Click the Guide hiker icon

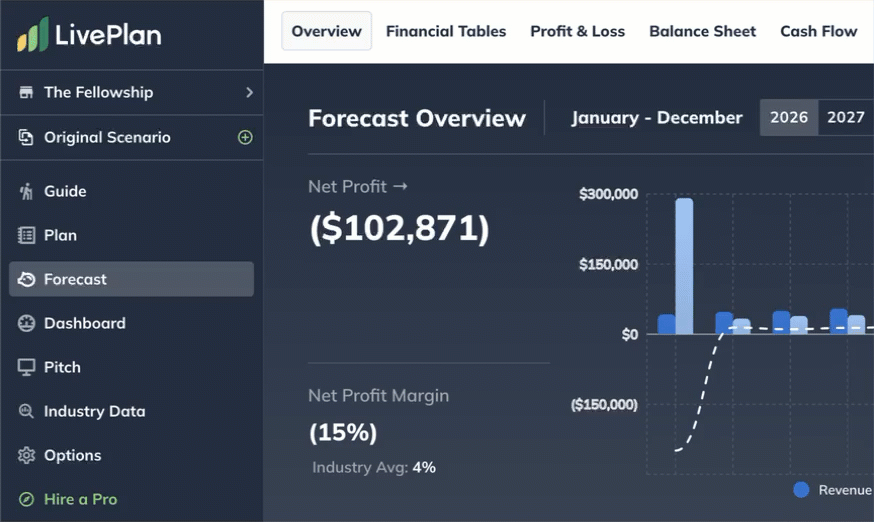tap(26, 191)
